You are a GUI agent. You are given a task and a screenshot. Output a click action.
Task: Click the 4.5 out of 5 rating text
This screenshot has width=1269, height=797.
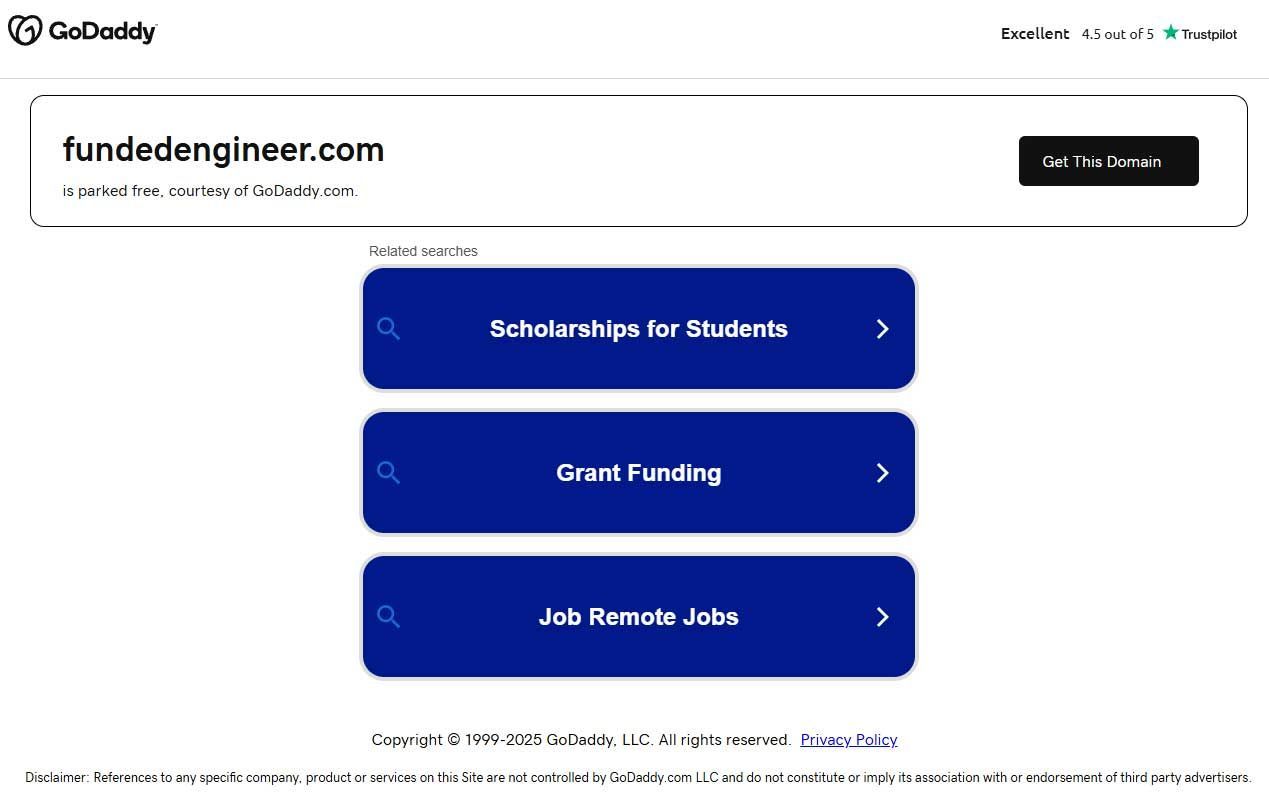[x=1117, y=34]
